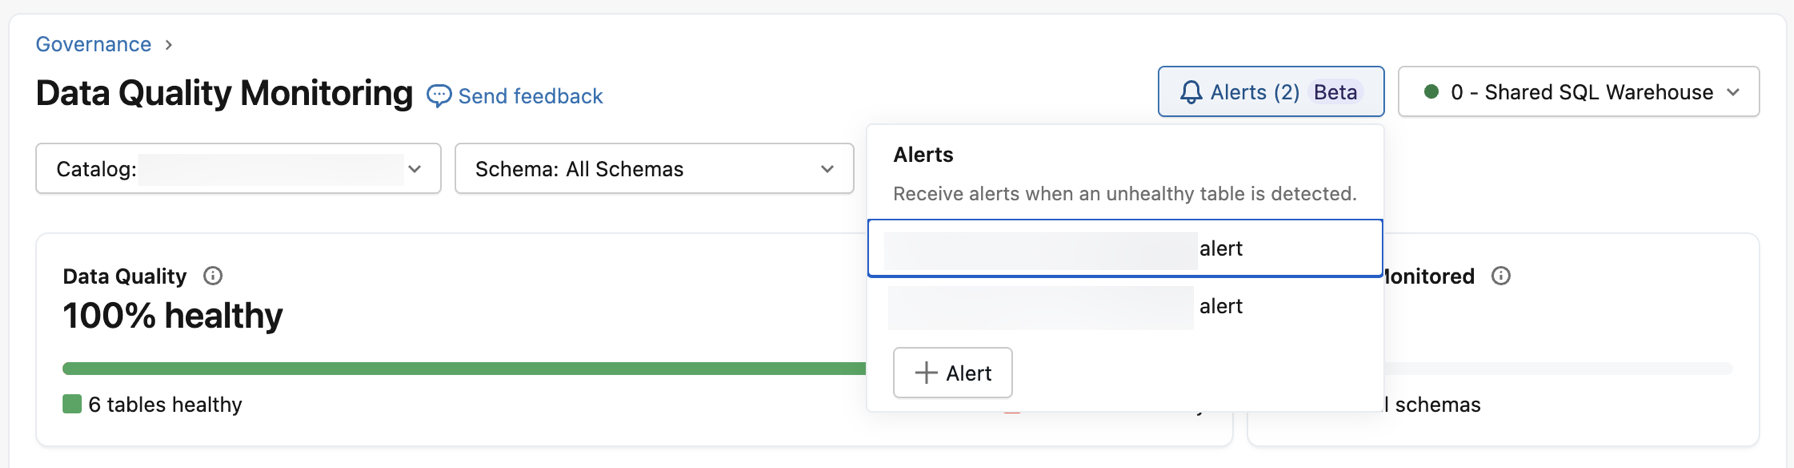Open the Catalog dropdown
Viewport: 1794px width, 468px height.
[x=238, y=169]
